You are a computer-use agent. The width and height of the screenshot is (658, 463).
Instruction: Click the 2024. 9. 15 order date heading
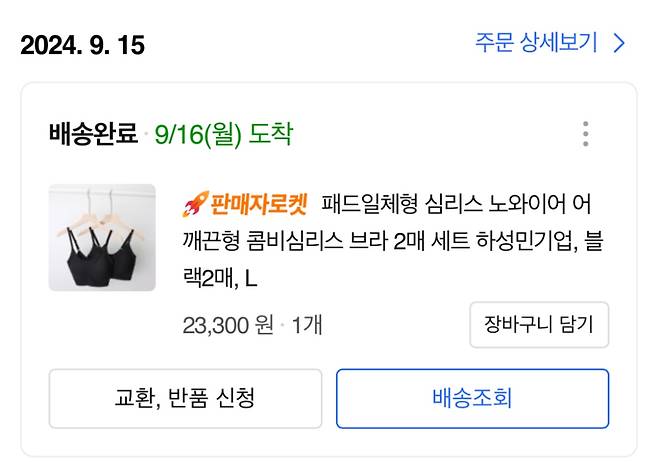pyautogui.click(x=82, y=45)
